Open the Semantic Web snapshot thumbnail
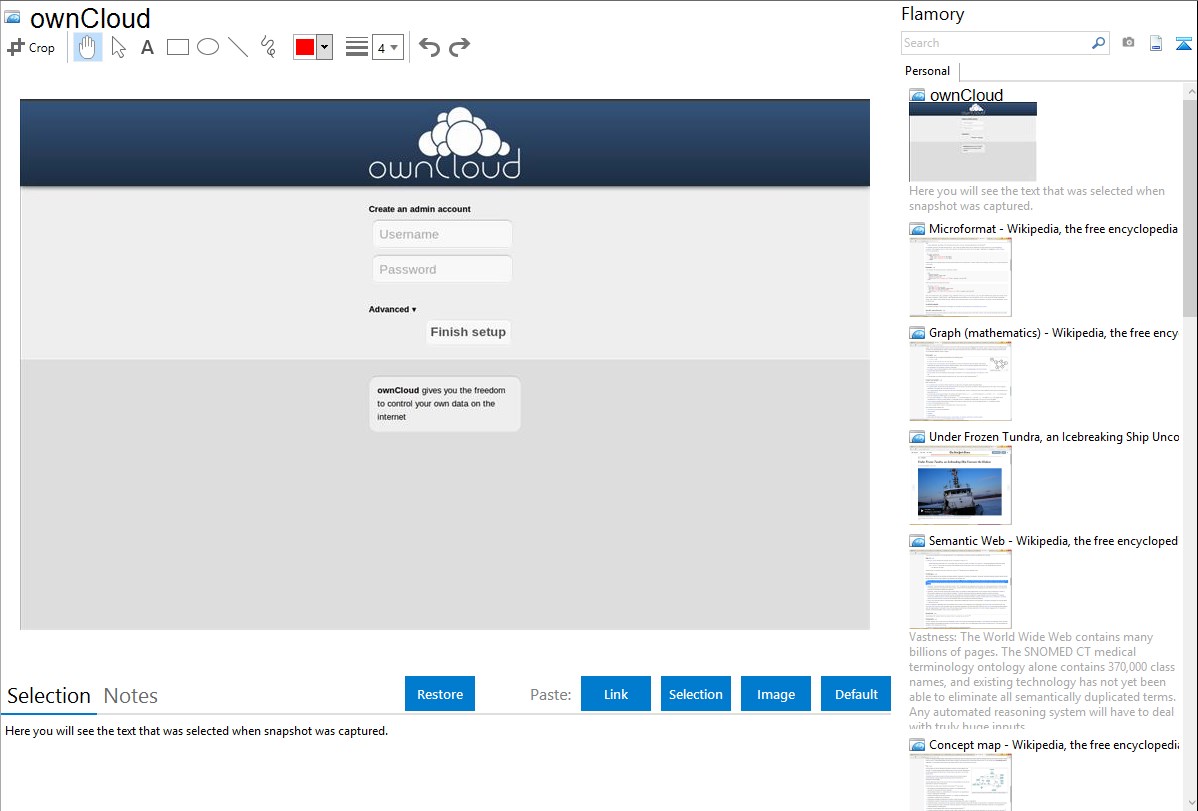Viewport: 1198px width, 811px height. [x=960, y=589]
